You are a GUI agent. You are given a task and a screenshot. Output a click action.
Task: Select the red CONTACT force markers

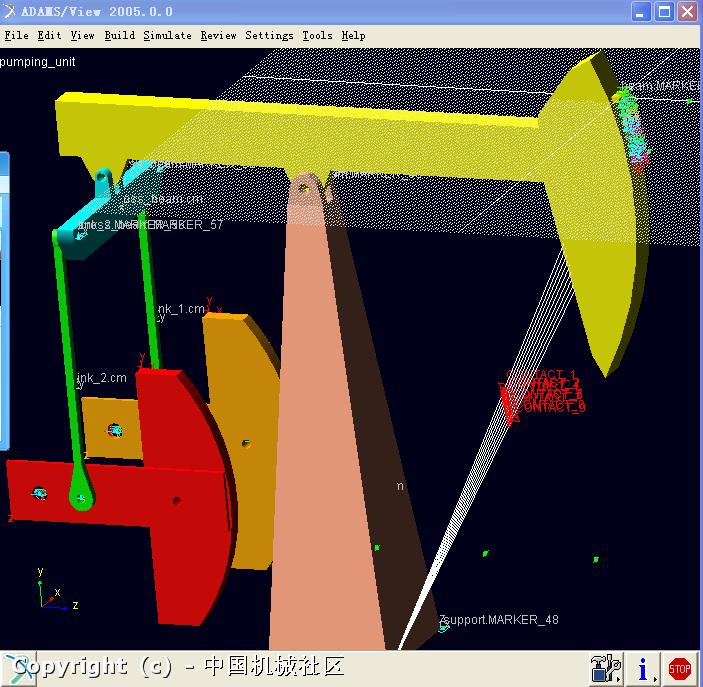(x=545, y=391)
